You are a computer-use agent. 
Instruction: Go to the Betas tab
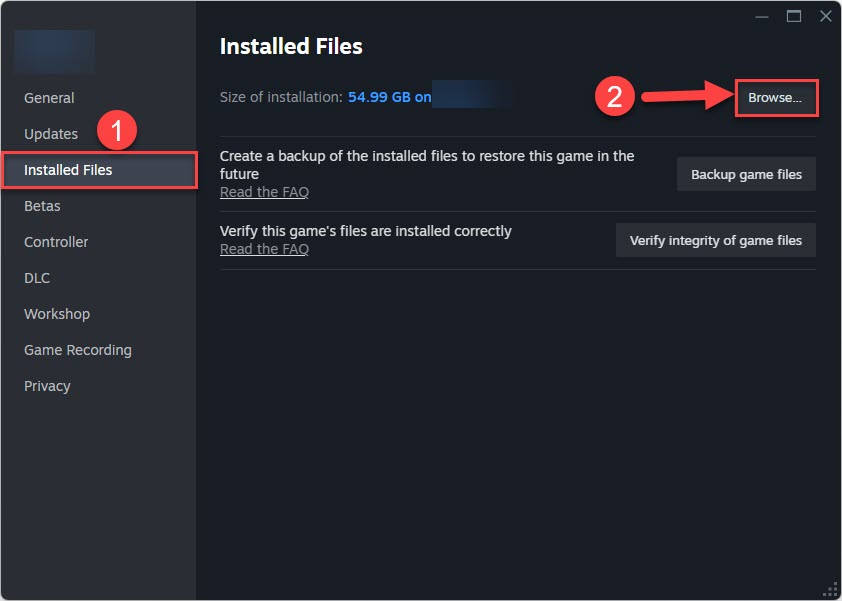(x=42, y=206)
